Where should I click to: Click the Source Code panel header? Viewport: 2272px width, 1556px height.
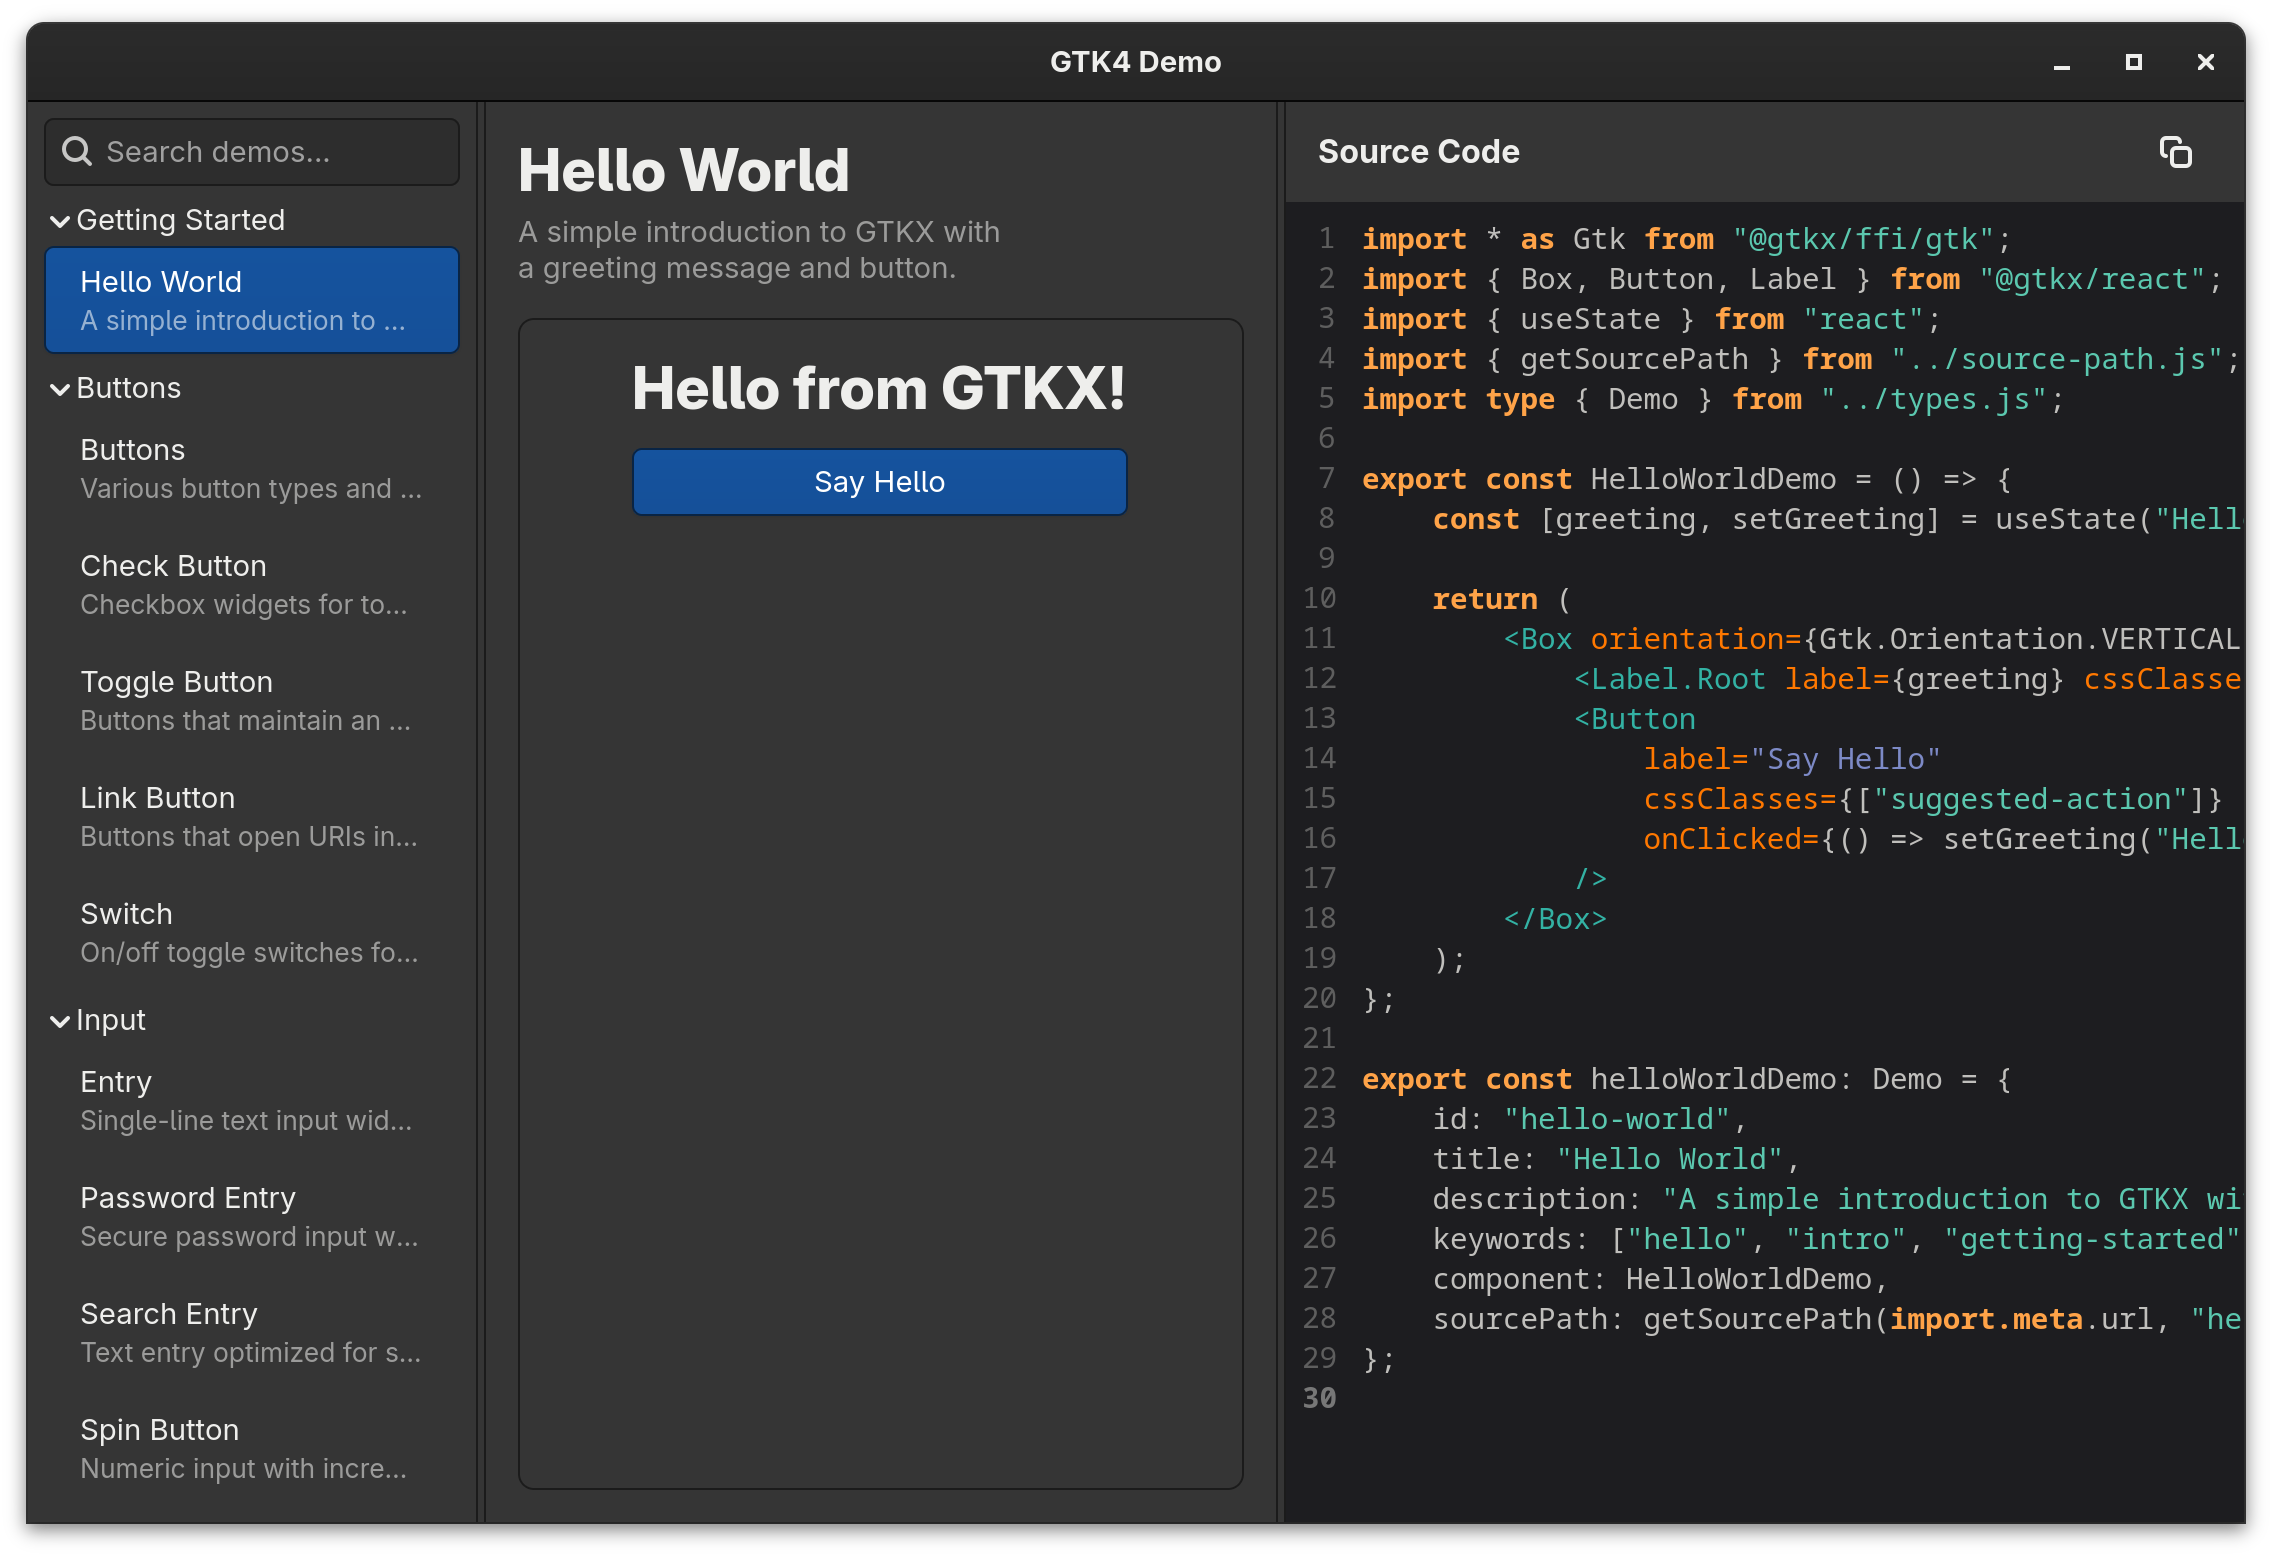(1419, 152)
